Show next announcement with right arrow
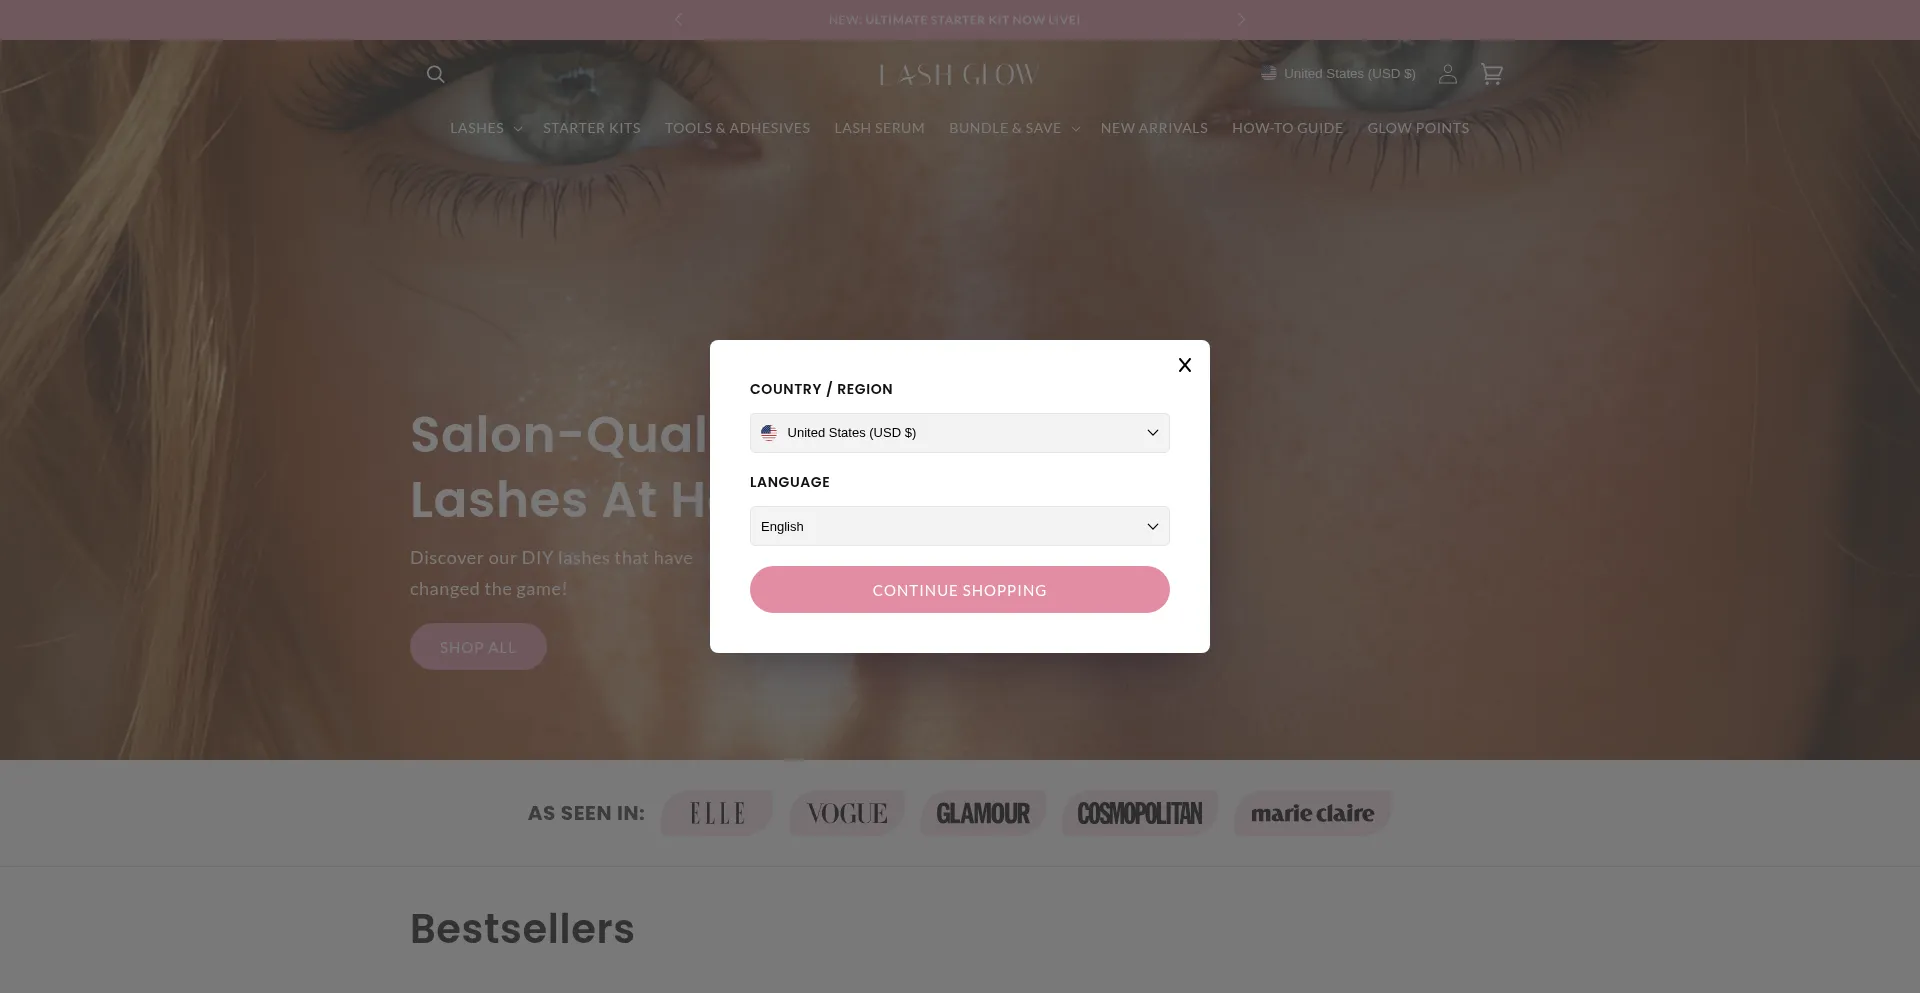Viewport: 1920px width, 993px height. point(1241,19)
